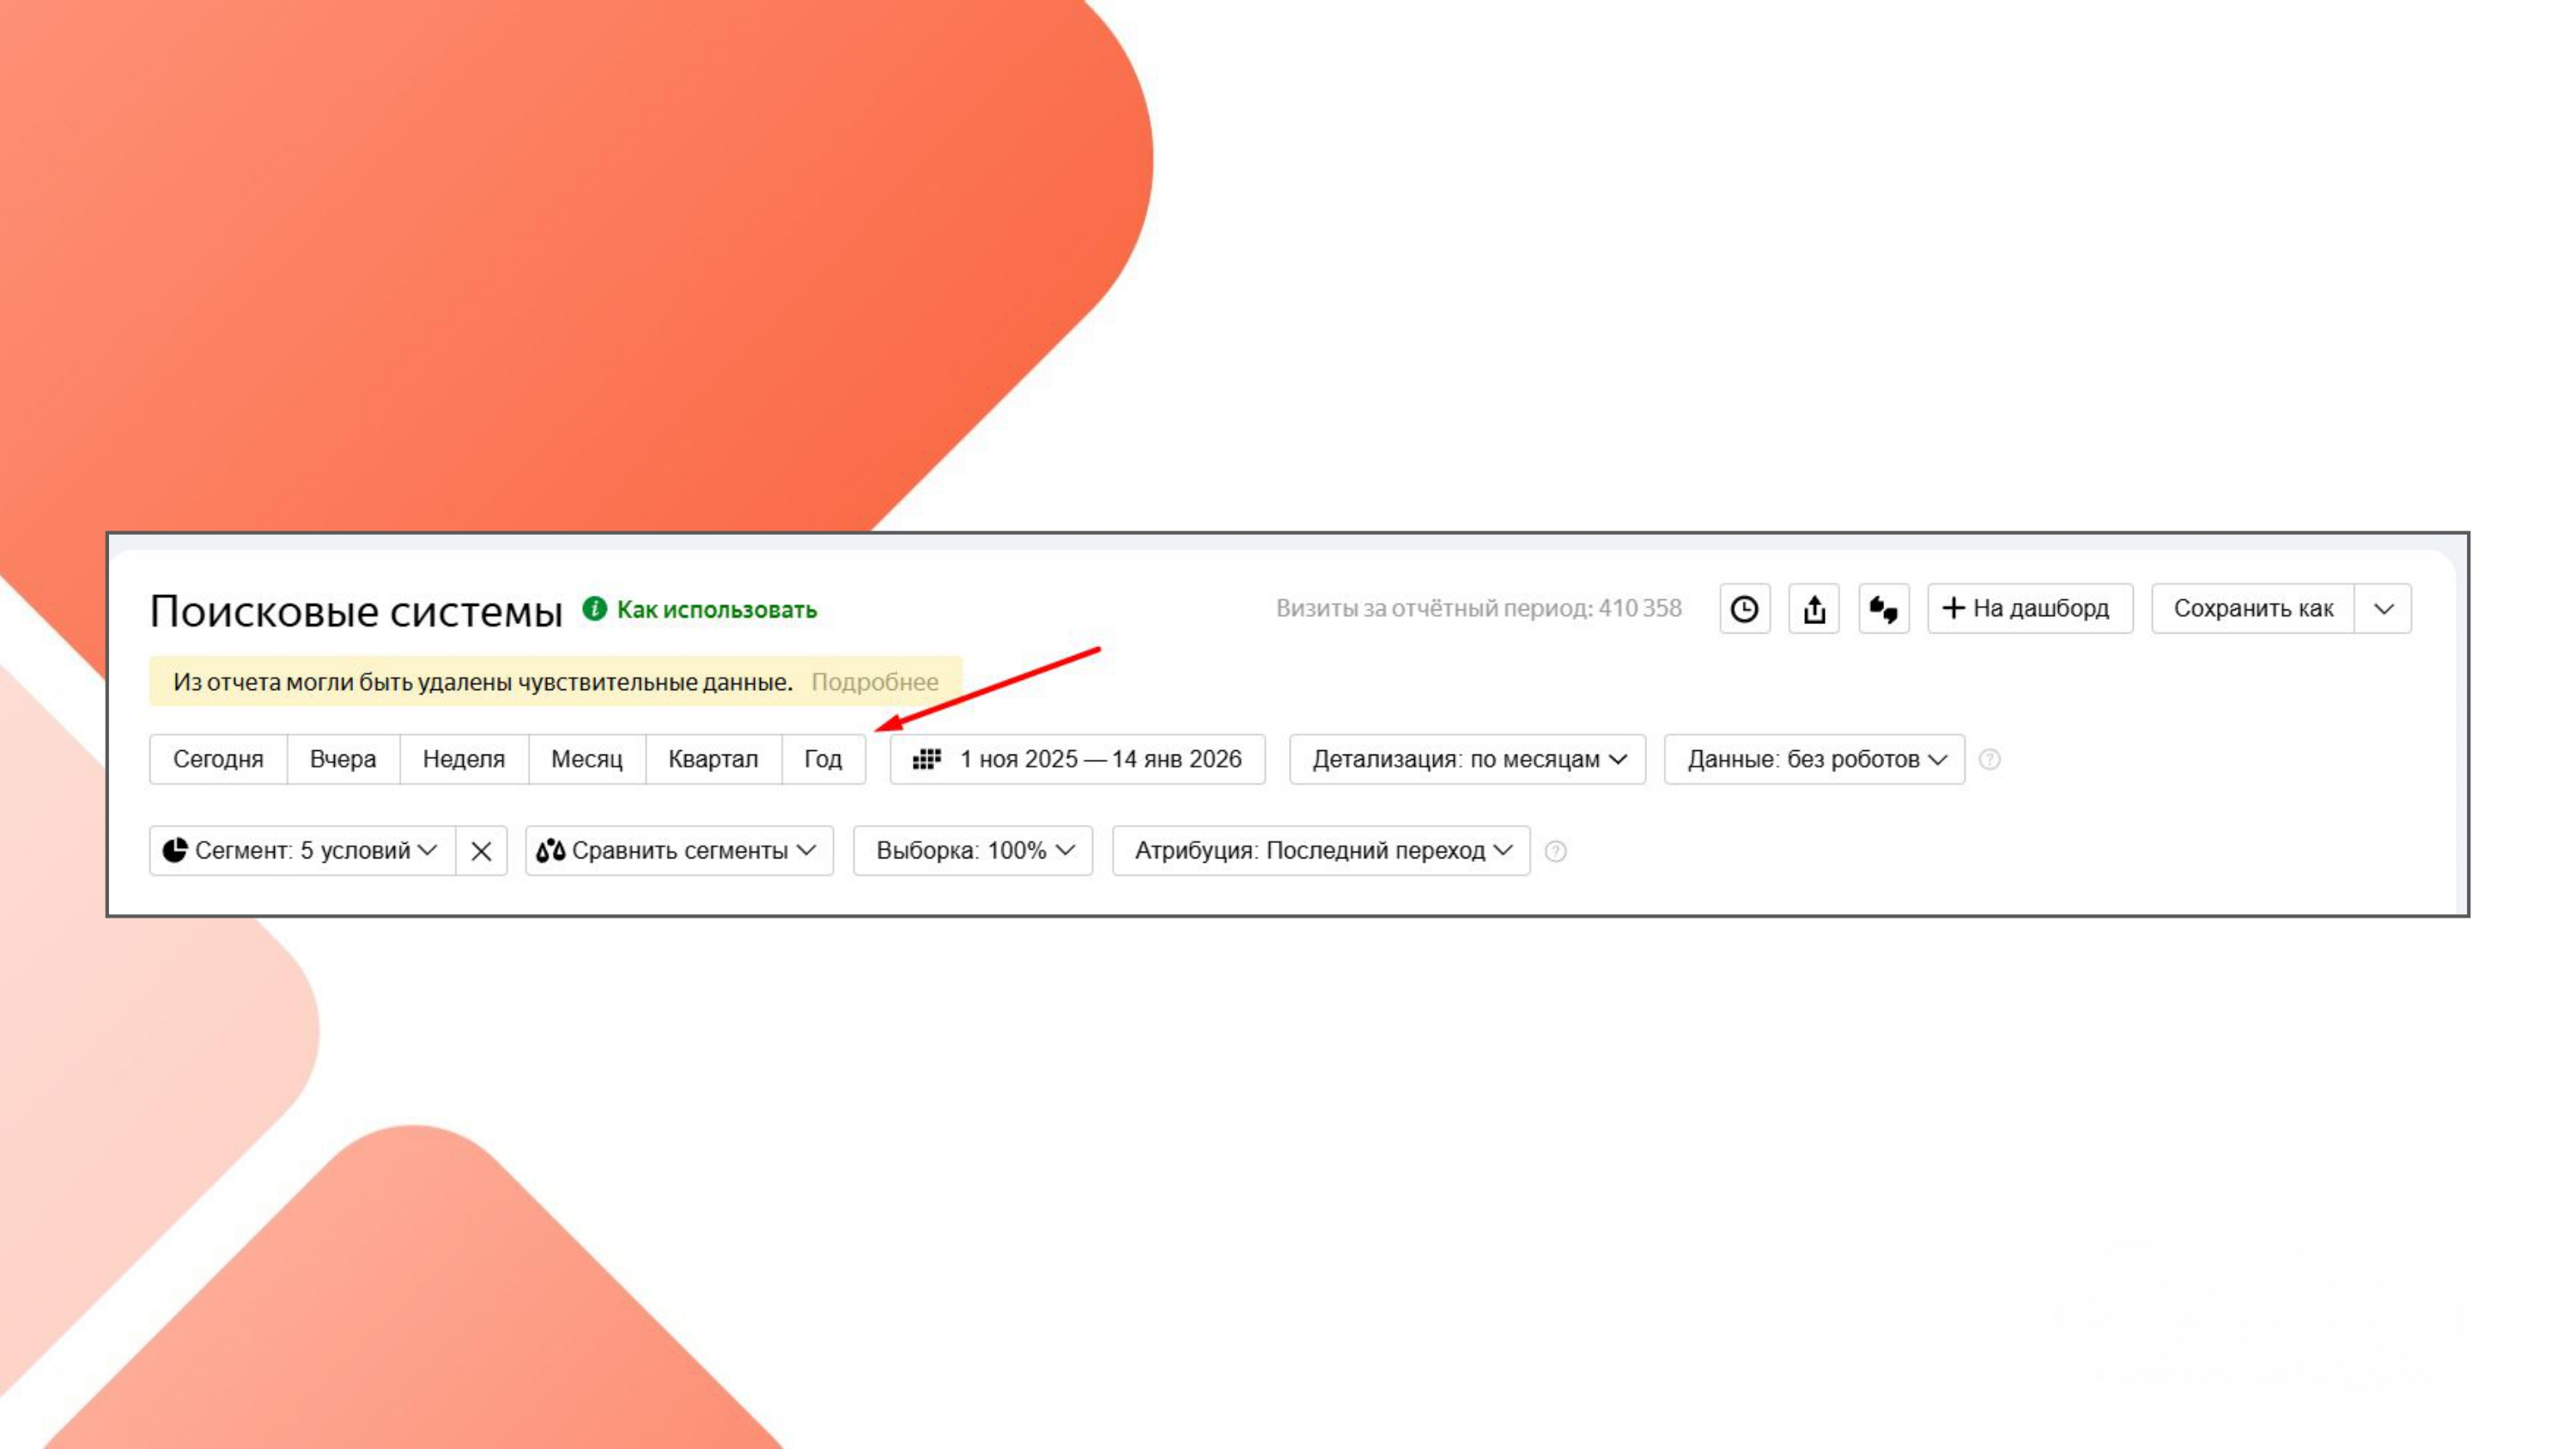Click the thumbs feedback icon
Screen dimensions: 2576x1449
tap(1883, 609)
